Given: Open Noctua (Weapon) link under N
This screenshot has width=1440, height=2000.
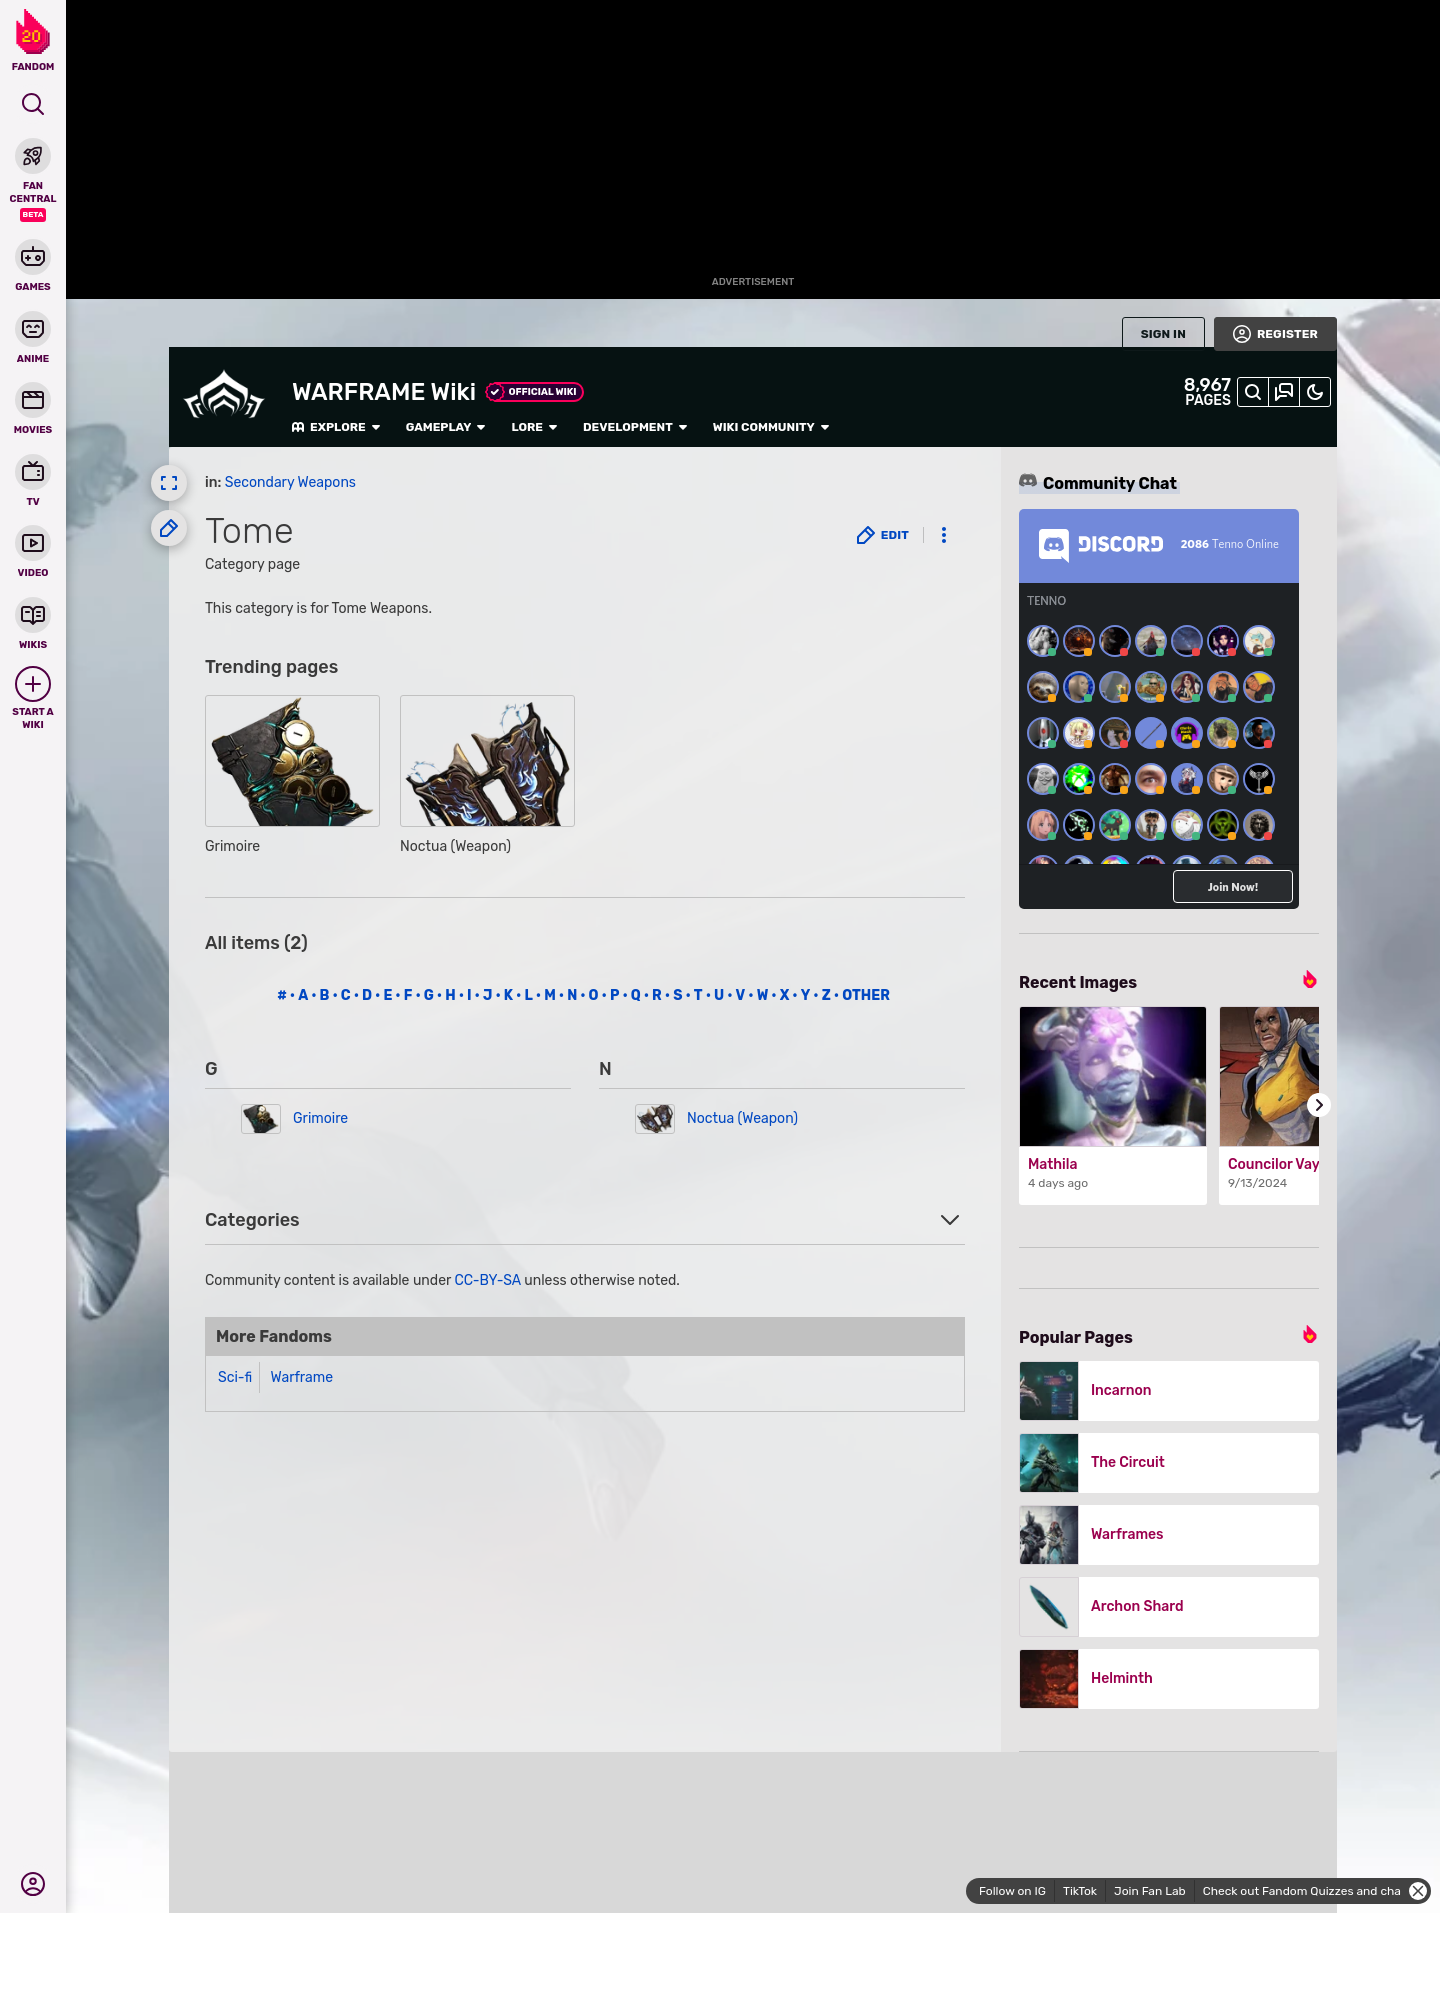Looking at the screenshot, I should click(x=742, y=1118).
